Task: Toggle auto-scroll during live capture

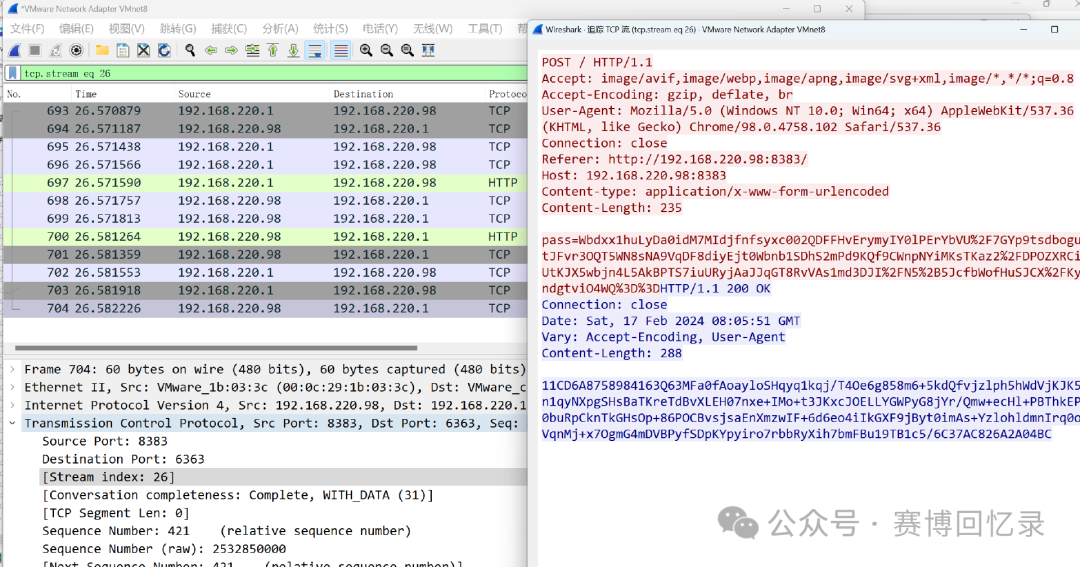Action: (x=315, y=50)
